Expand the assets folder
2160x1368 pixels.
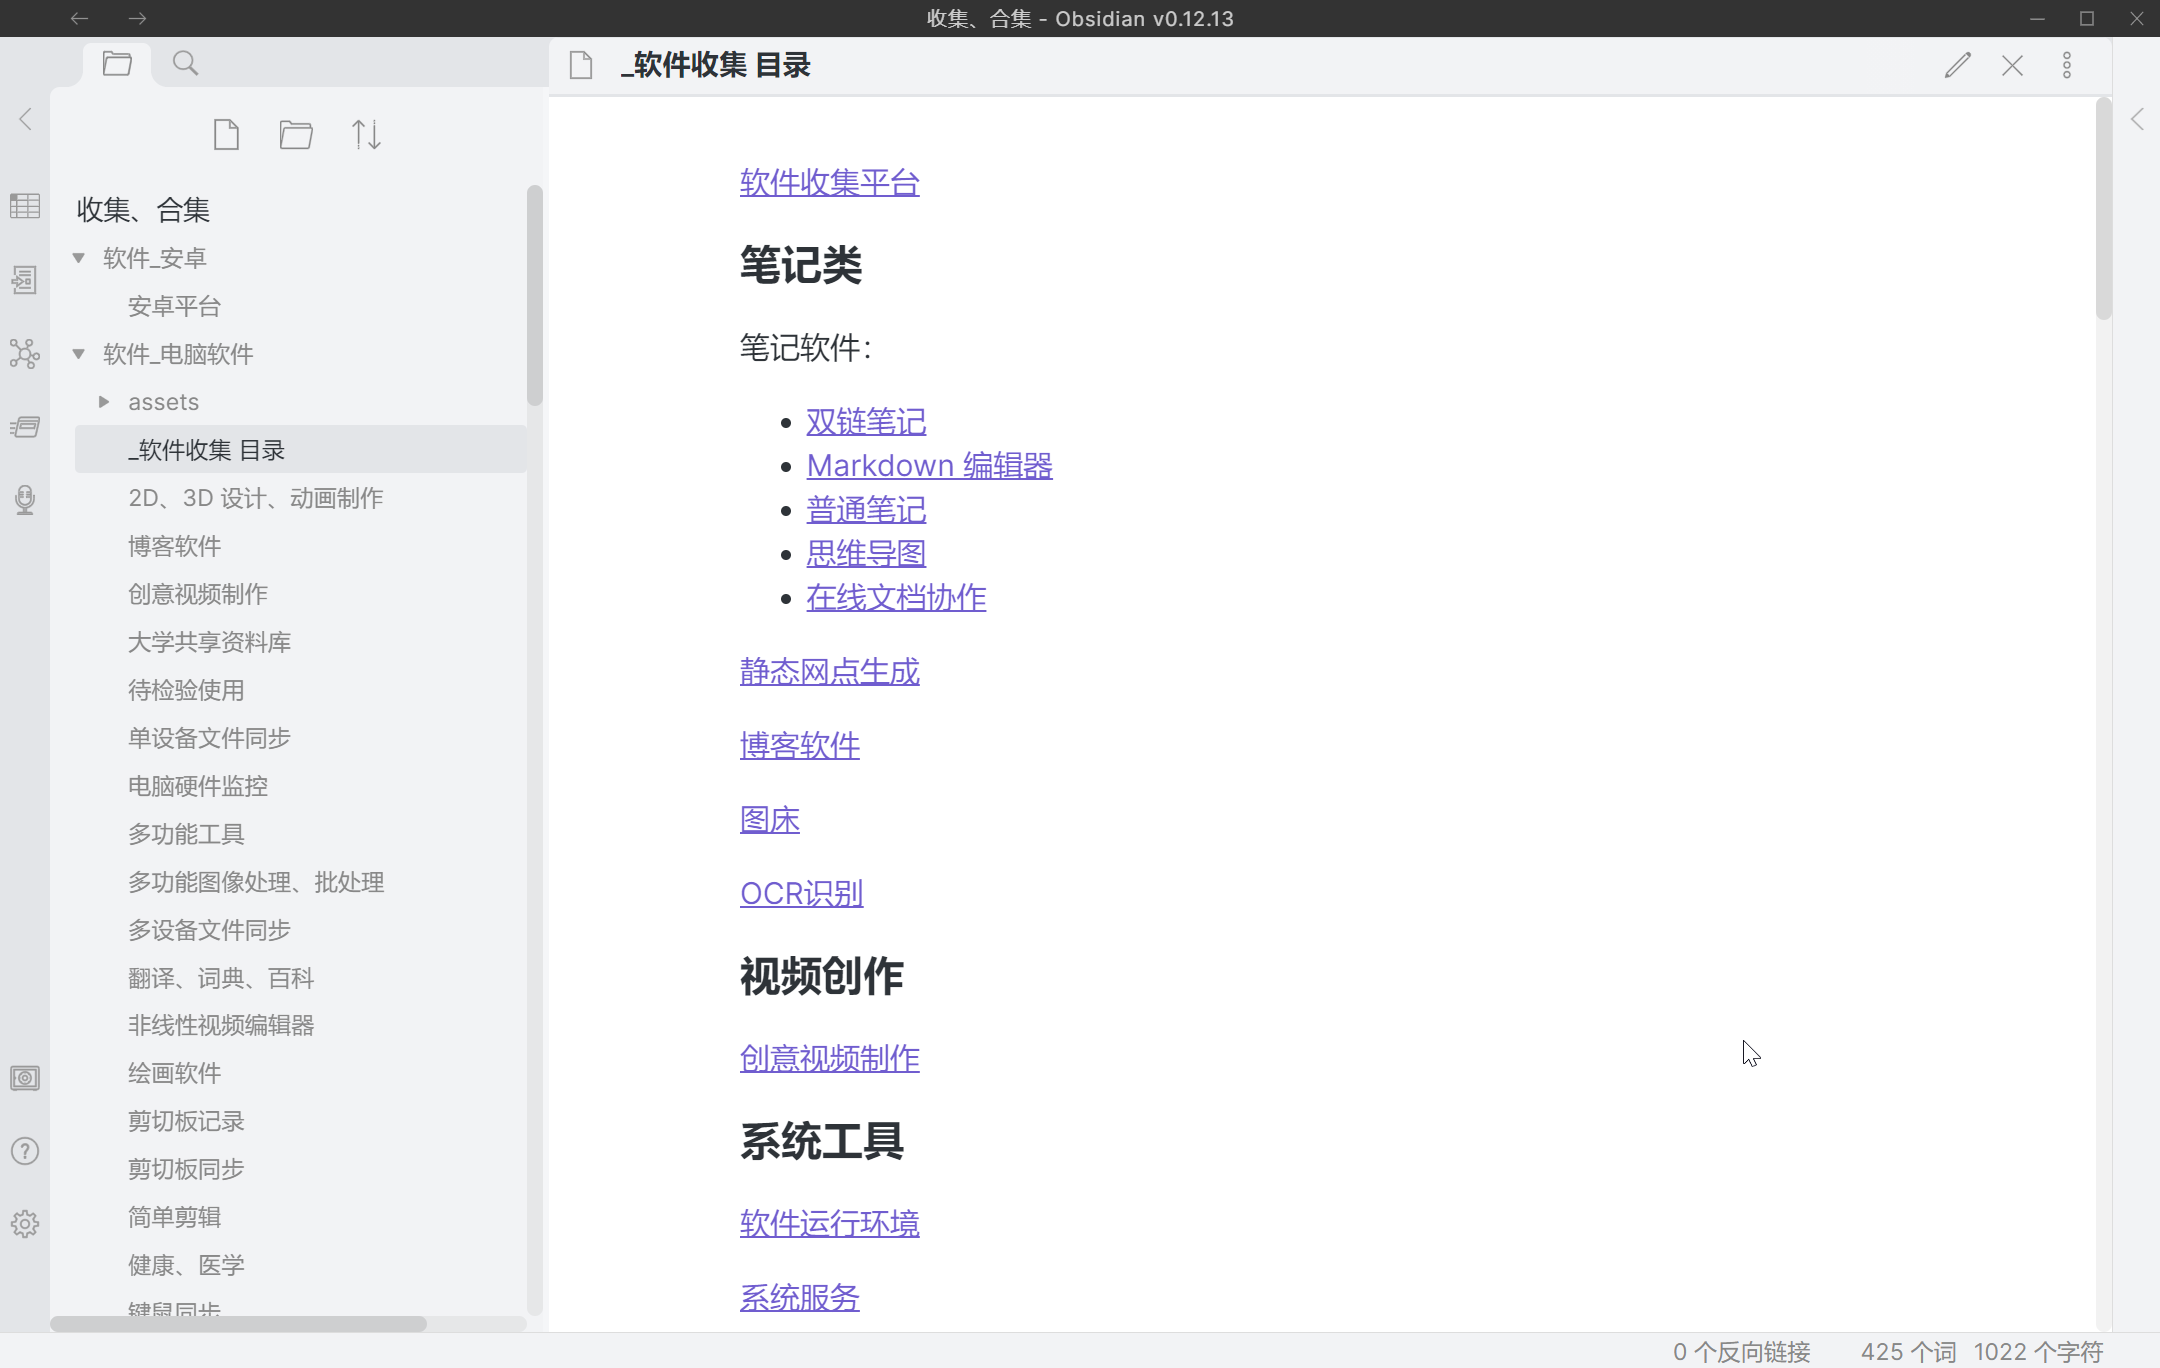click(104, 402)
